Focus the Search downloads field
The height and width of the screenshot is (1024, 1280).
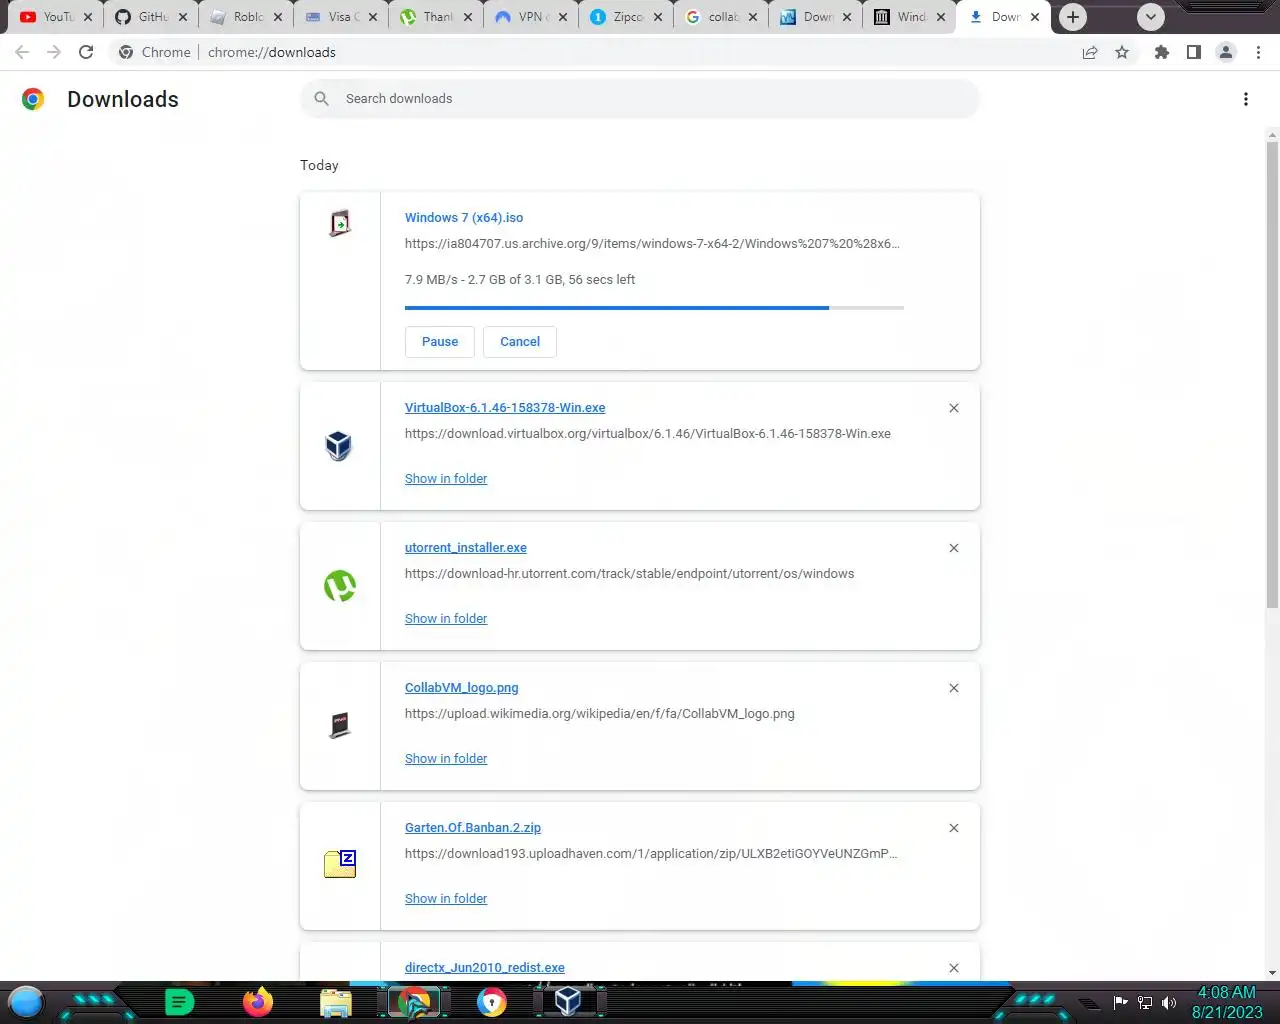640,99
